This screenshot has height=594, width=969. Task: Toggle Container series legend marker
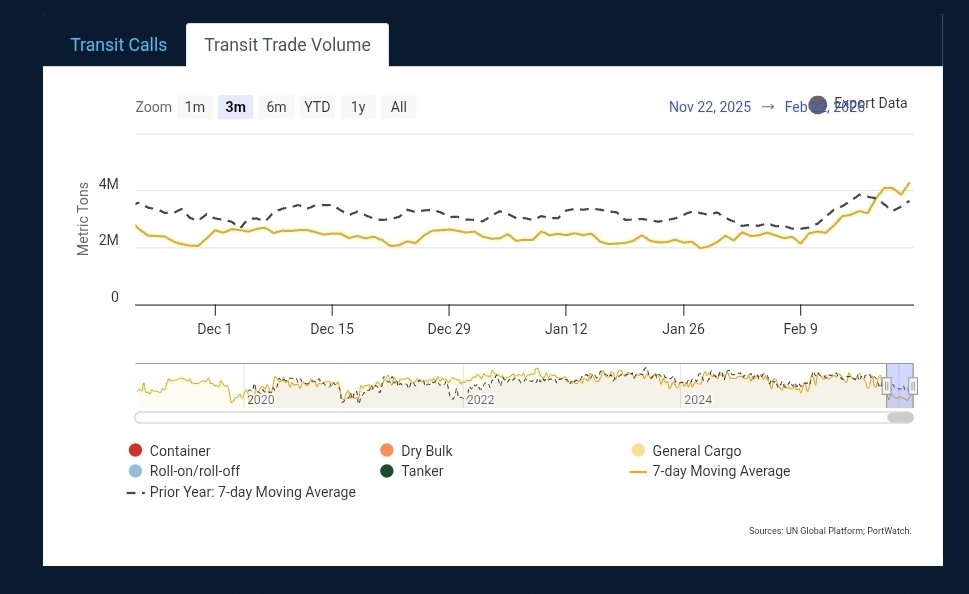point(135,450)
